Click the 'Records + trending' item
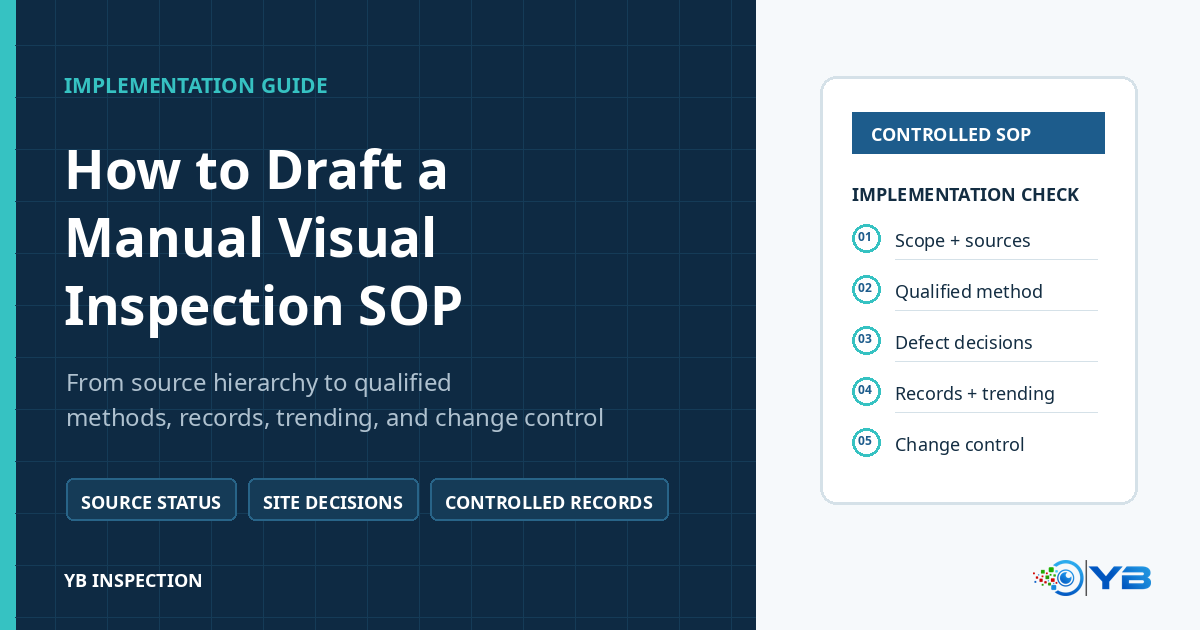The width and height of the screenshot is (1200, 630). pos(974,394)
